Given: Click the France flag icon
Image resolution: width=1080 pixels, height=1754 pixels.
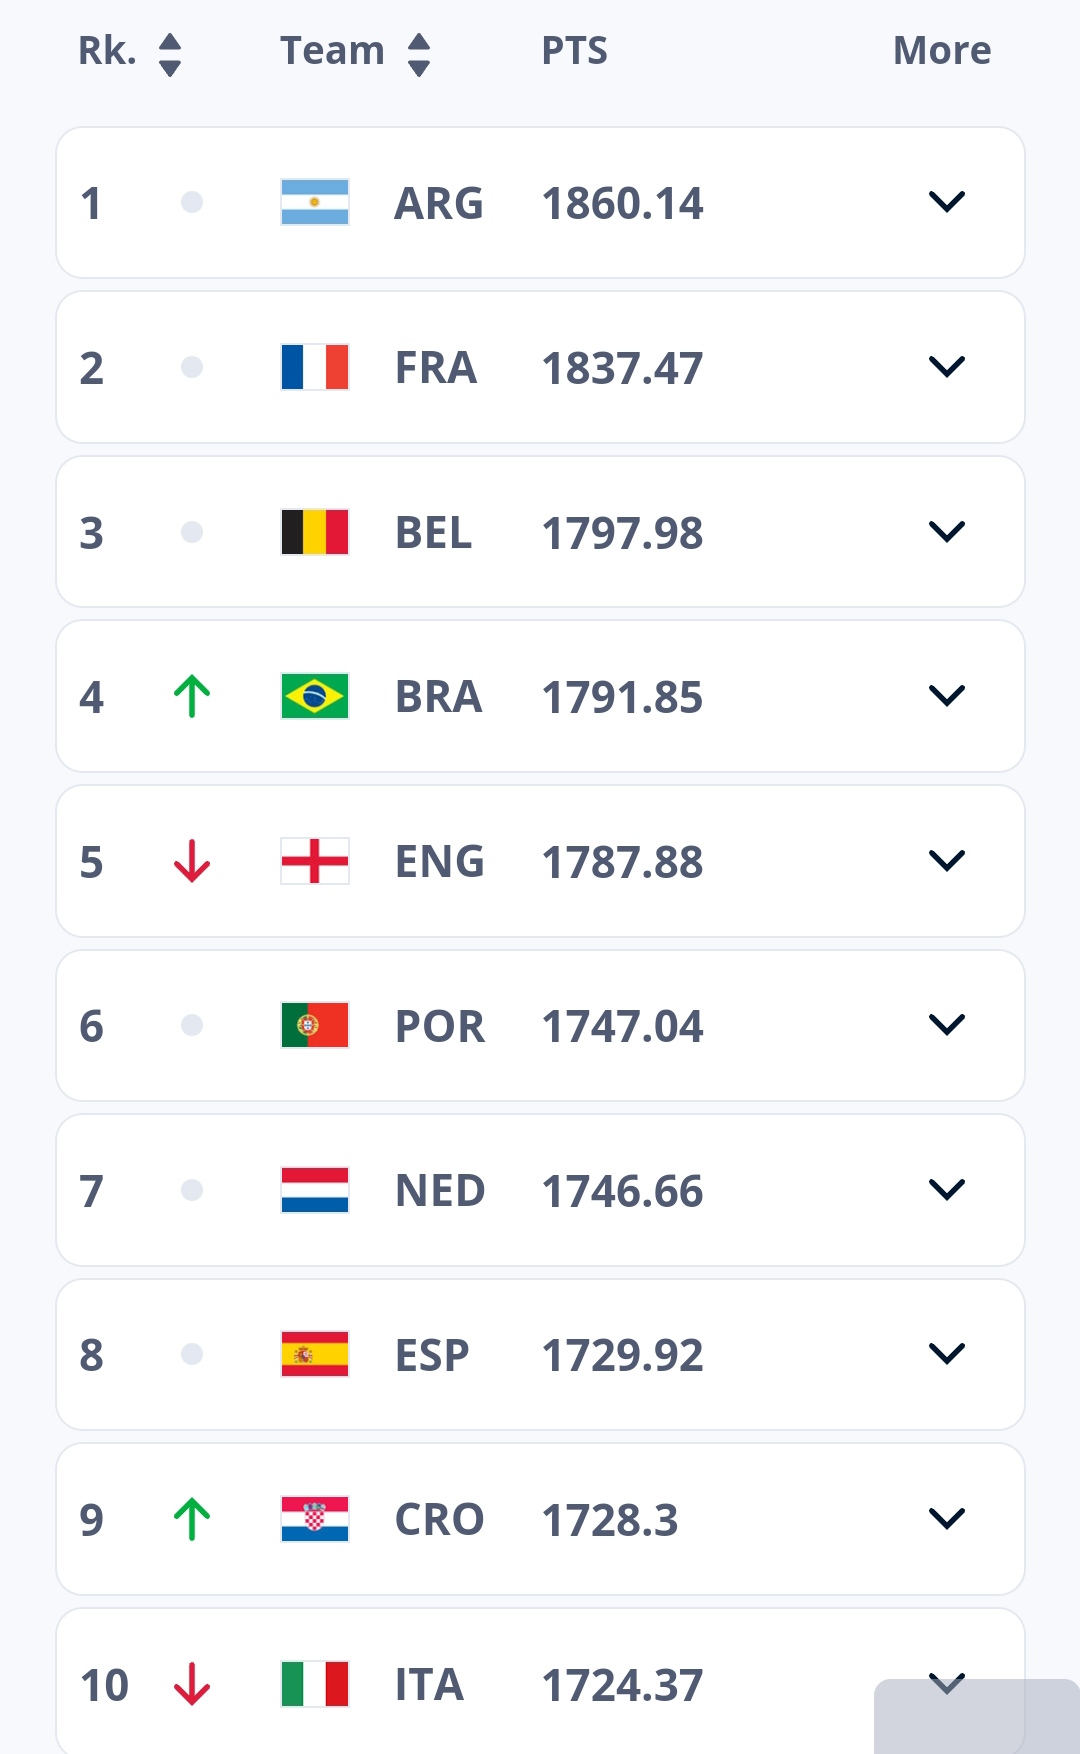Looking at the screenshot, I should [315, 367].
